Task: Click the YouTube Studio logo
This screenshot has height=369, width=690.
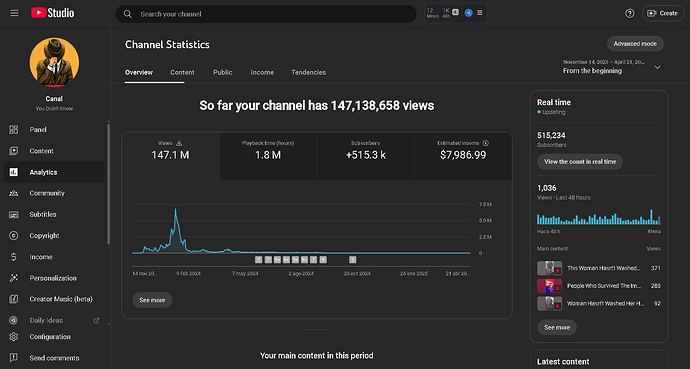Action: click(x=52, y=13)
